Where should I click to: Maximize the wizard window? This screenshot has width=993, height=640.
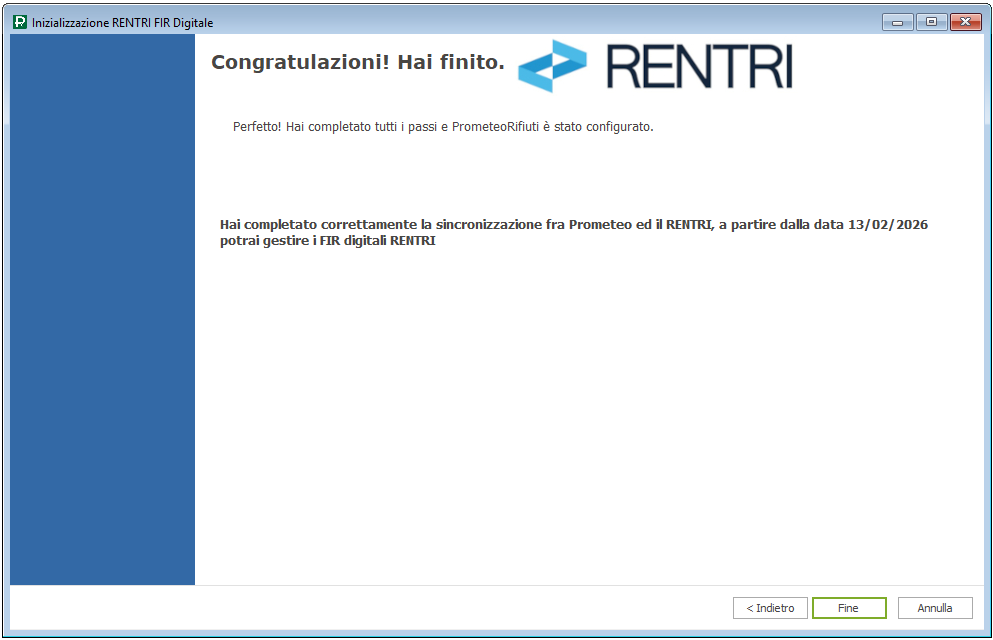point(931,22)
